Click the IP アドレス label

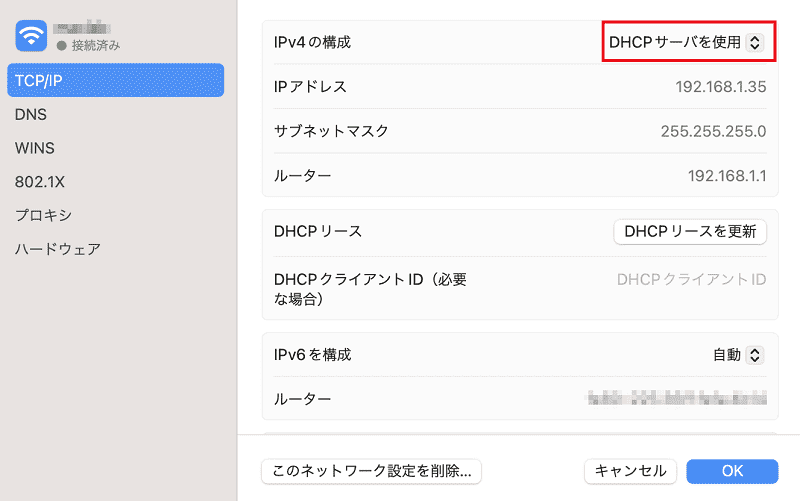[x=310, y=87]
